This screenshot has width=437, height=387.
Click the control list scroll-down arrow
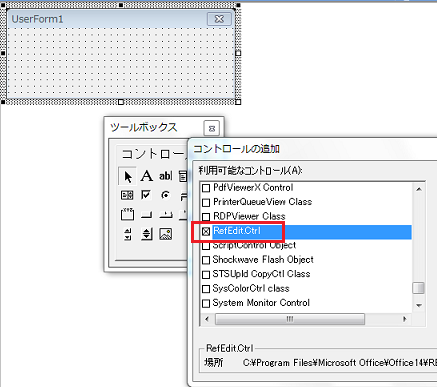pos(419,305)
